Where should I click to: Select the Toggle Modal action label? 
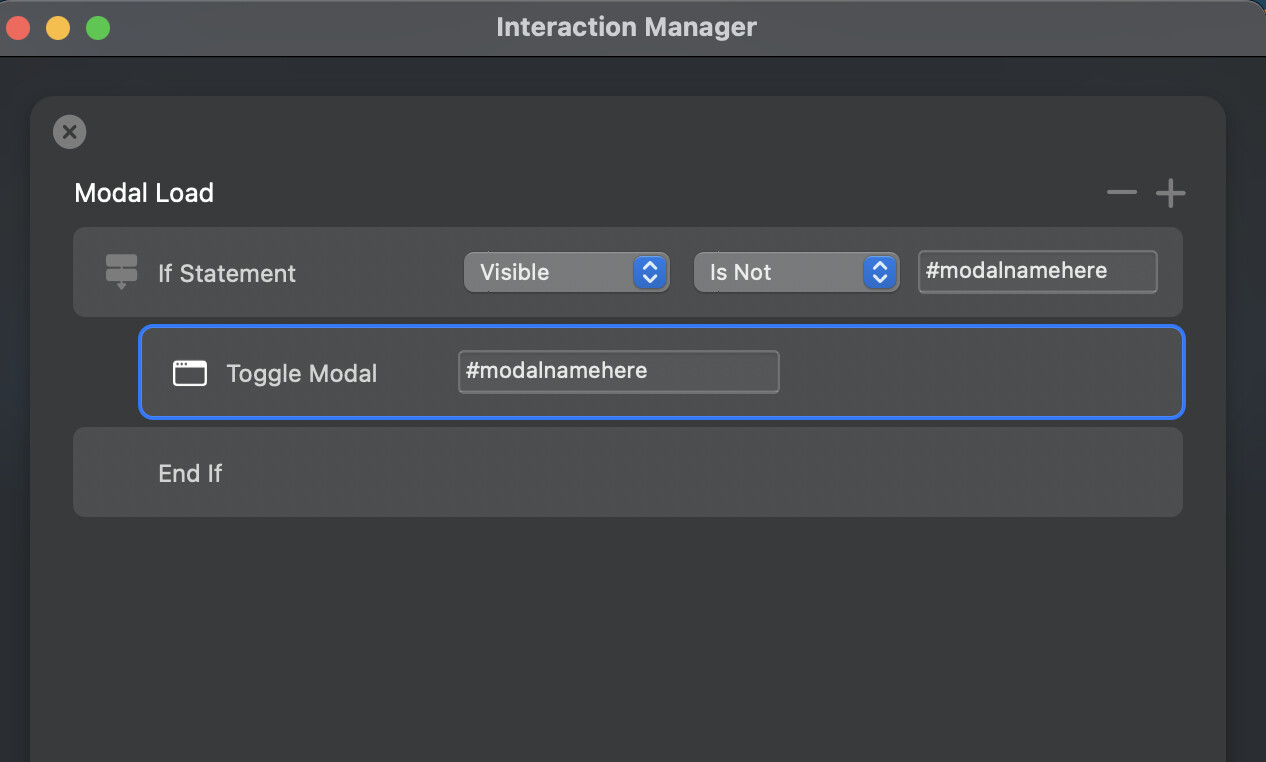[301, 373]
